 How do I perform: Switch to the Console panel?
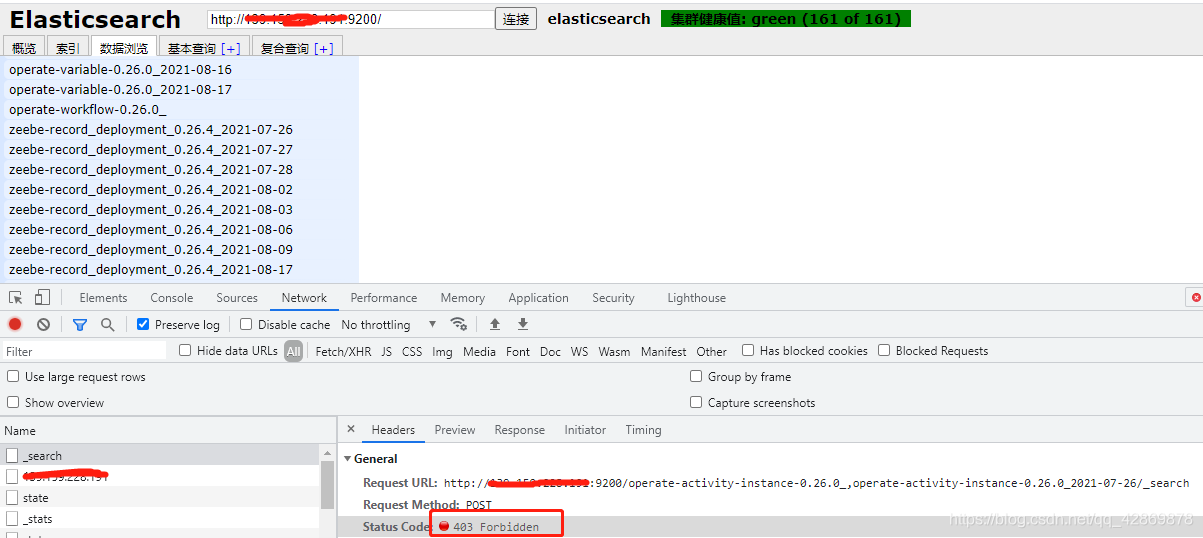(172, 298)
